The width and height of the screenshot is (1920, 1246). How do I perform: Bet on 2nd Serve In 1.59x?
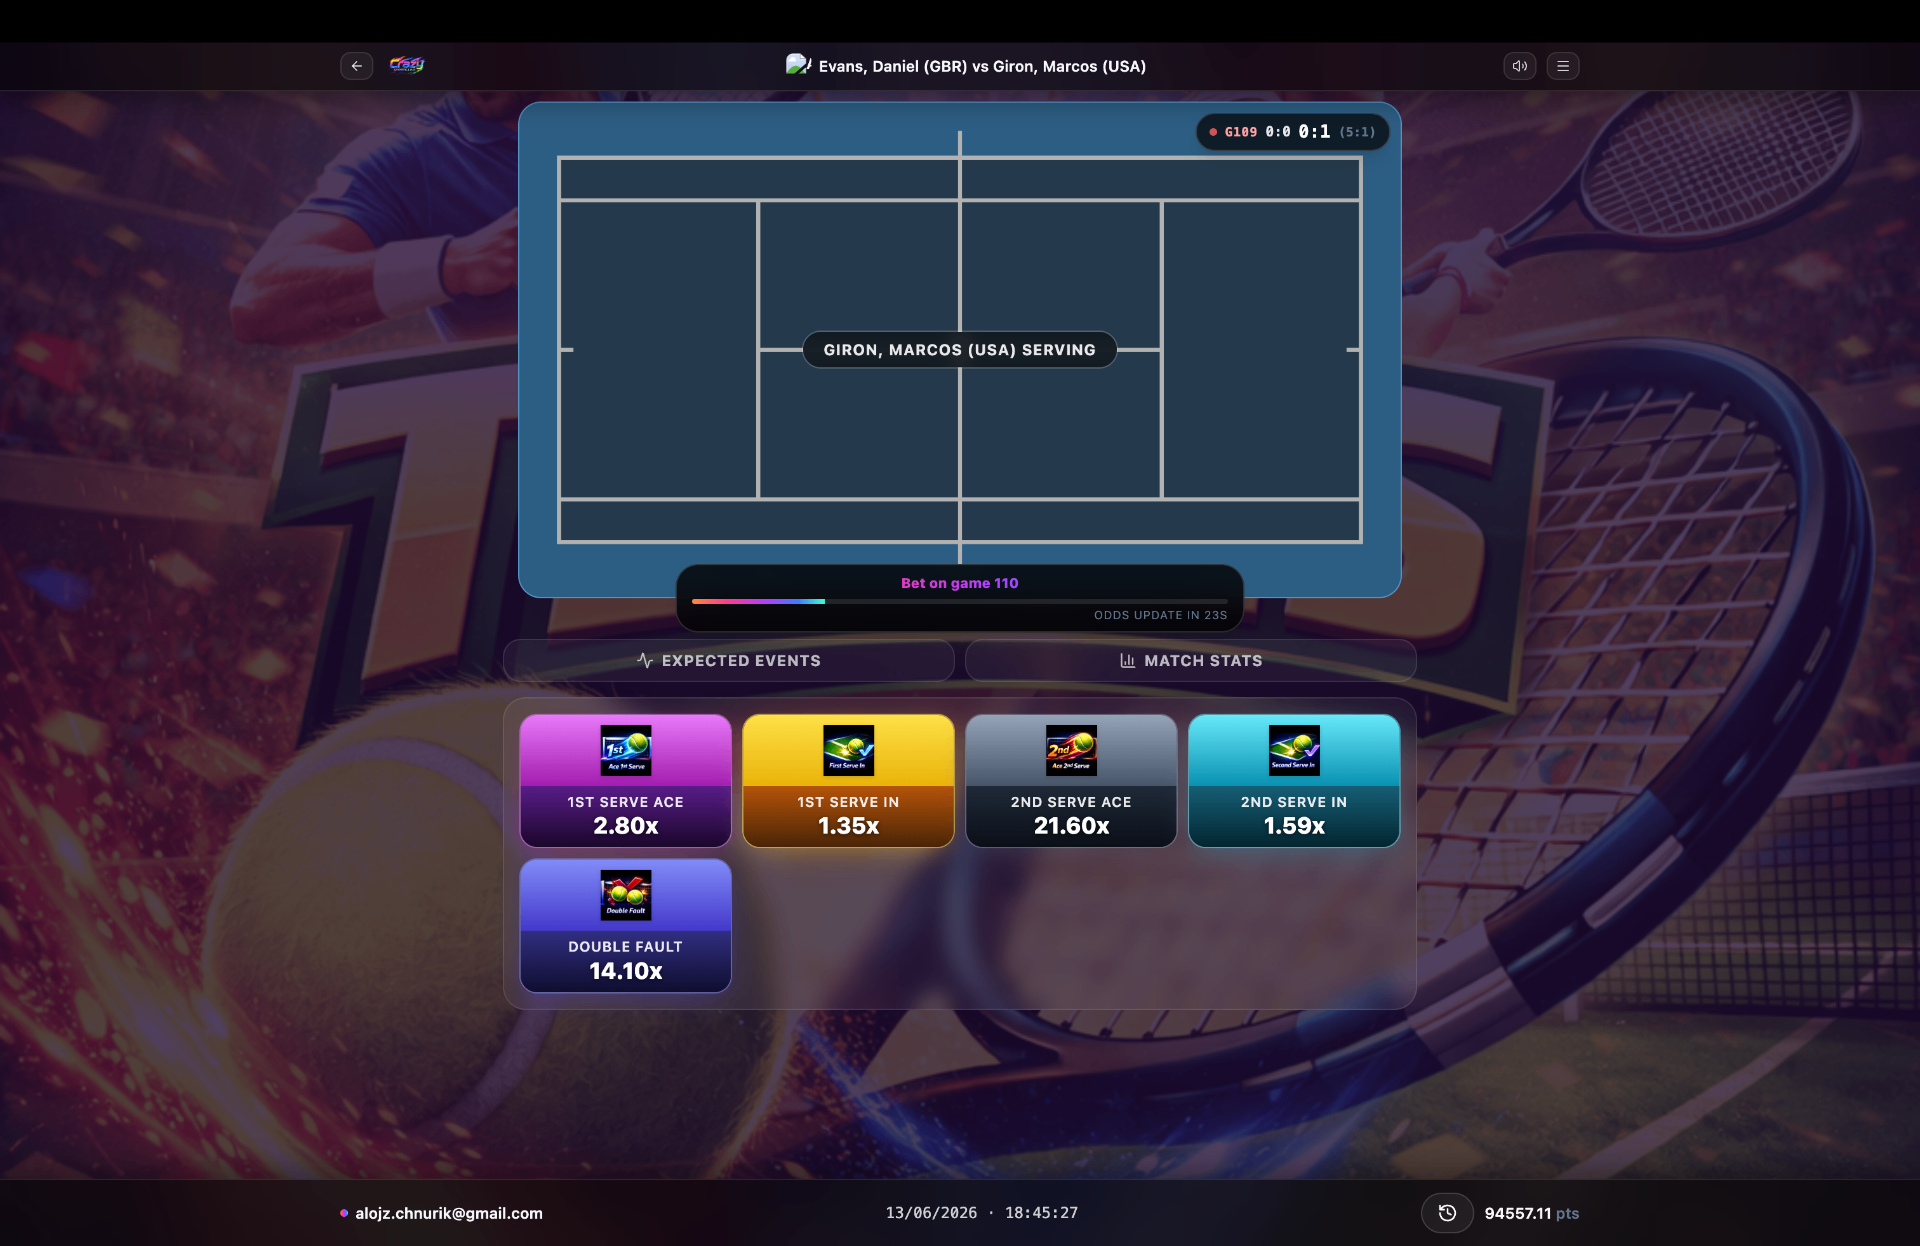1294,781
